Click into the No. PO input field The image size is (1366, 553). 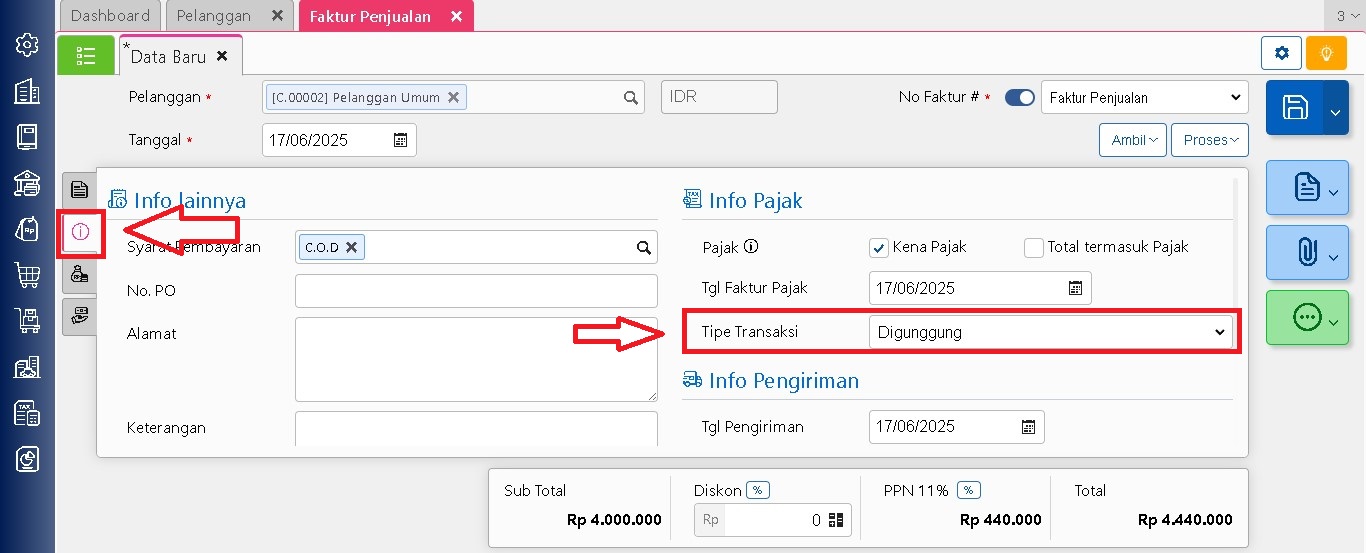(x=476, y=291)
